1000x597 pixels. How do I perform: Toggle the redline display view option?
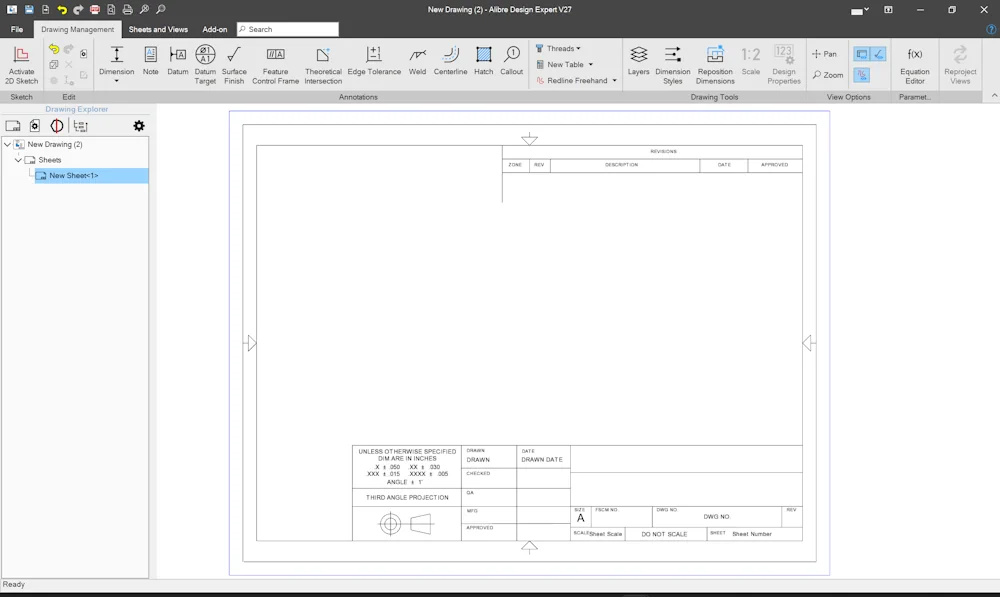[x=862, y=75]
